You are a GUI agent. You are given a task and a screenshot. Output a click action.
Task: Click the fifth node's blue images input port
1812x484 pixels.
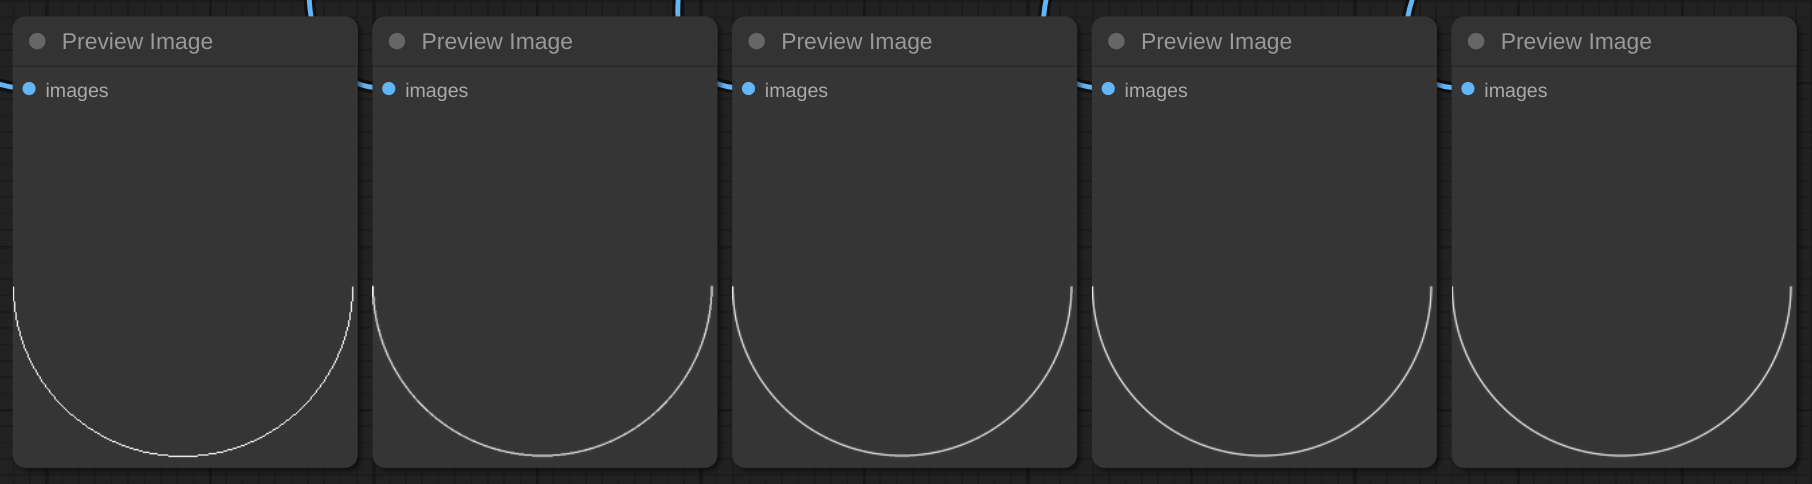click(x=1468, y=89)
